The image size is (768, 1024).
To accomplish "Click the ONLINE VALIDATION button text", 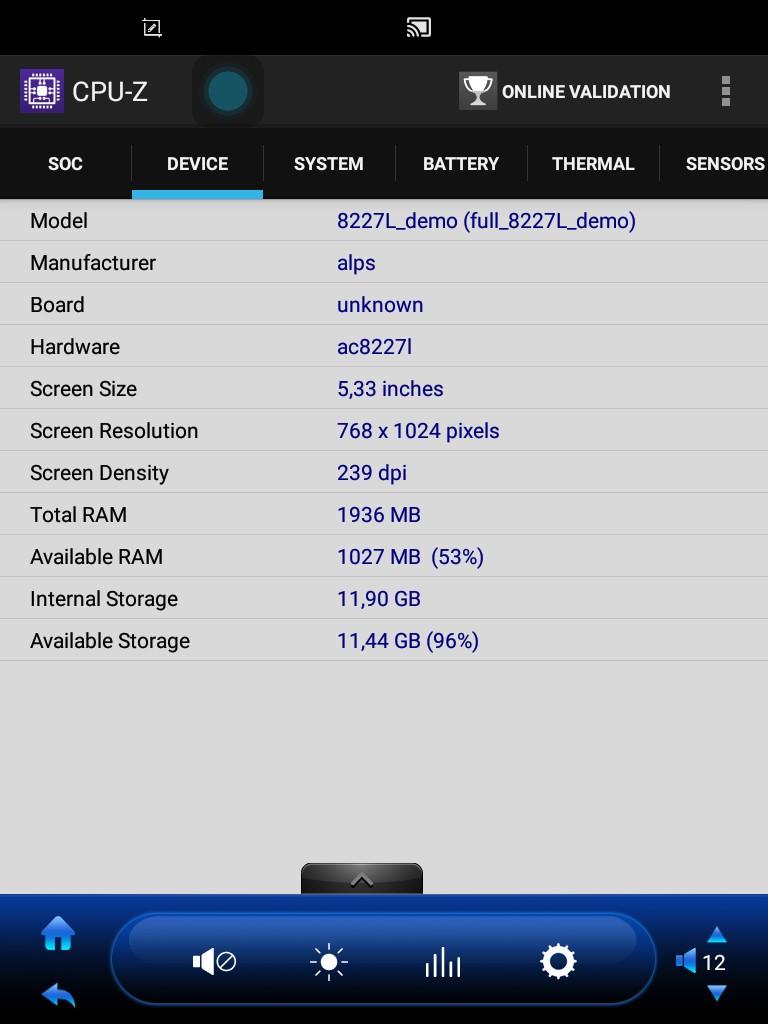I will point(586,91).
